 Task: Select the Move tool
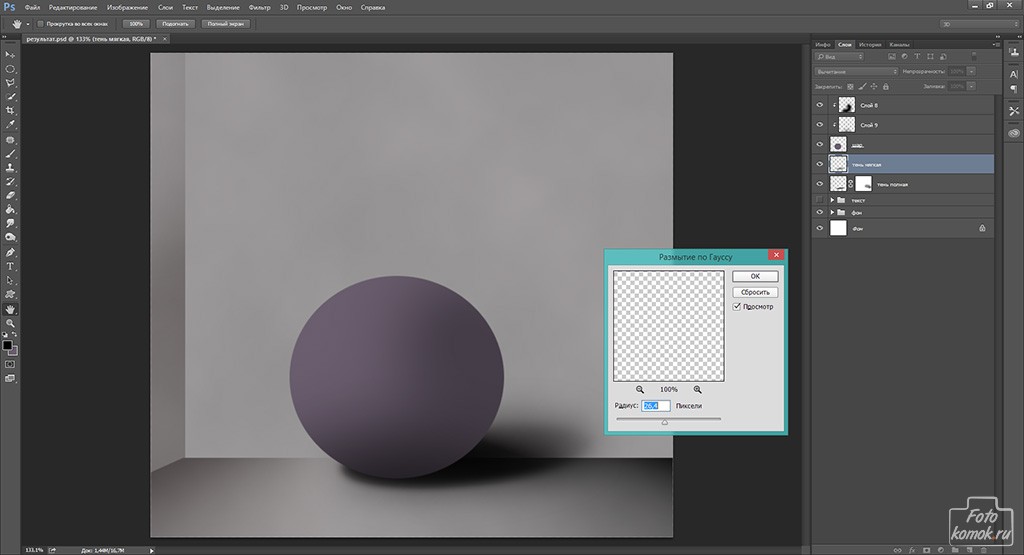10,55
